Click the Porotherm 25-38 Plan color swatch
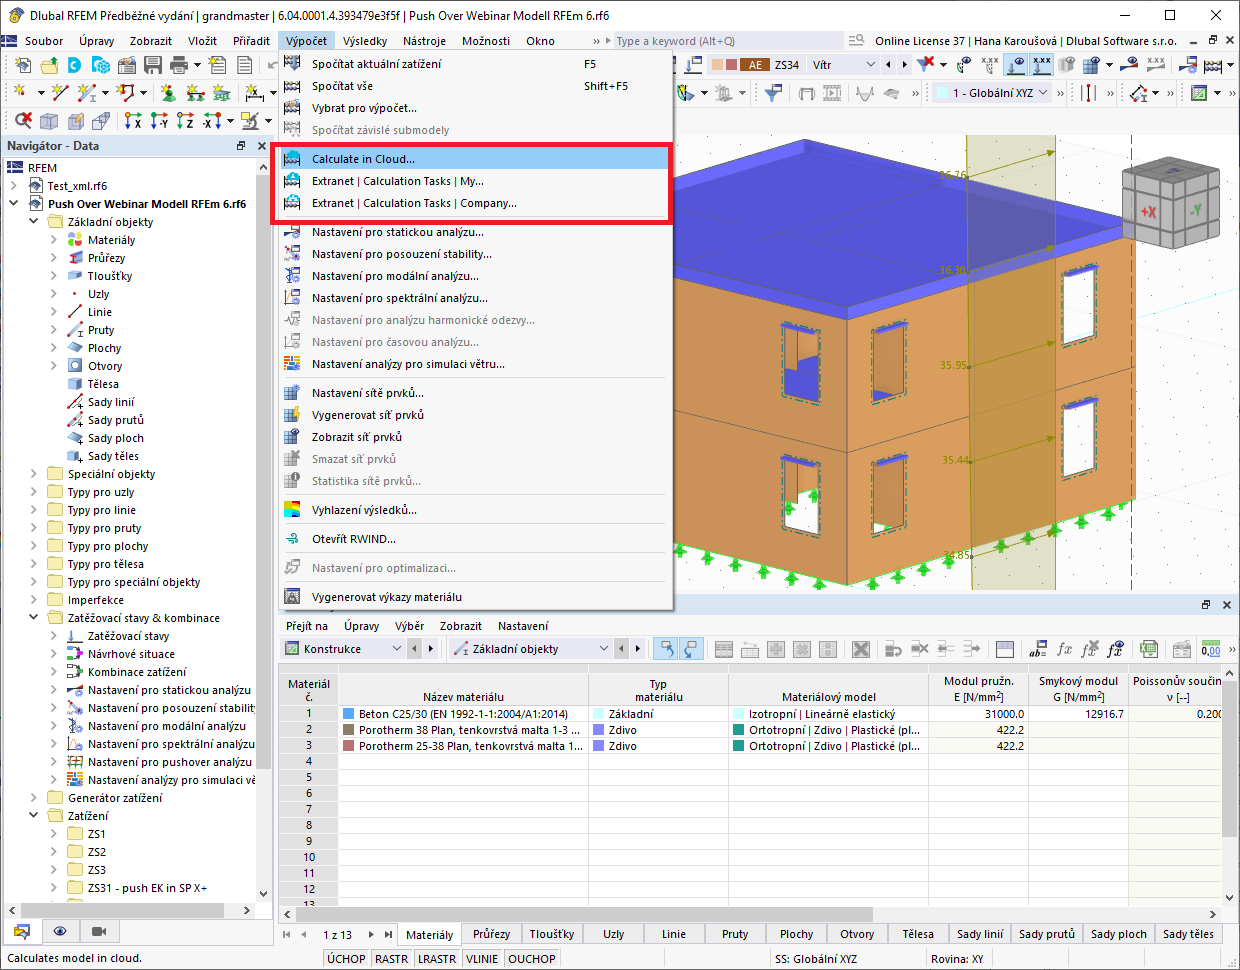This screenshot has height=970, width=1240. tap(349, 746)
